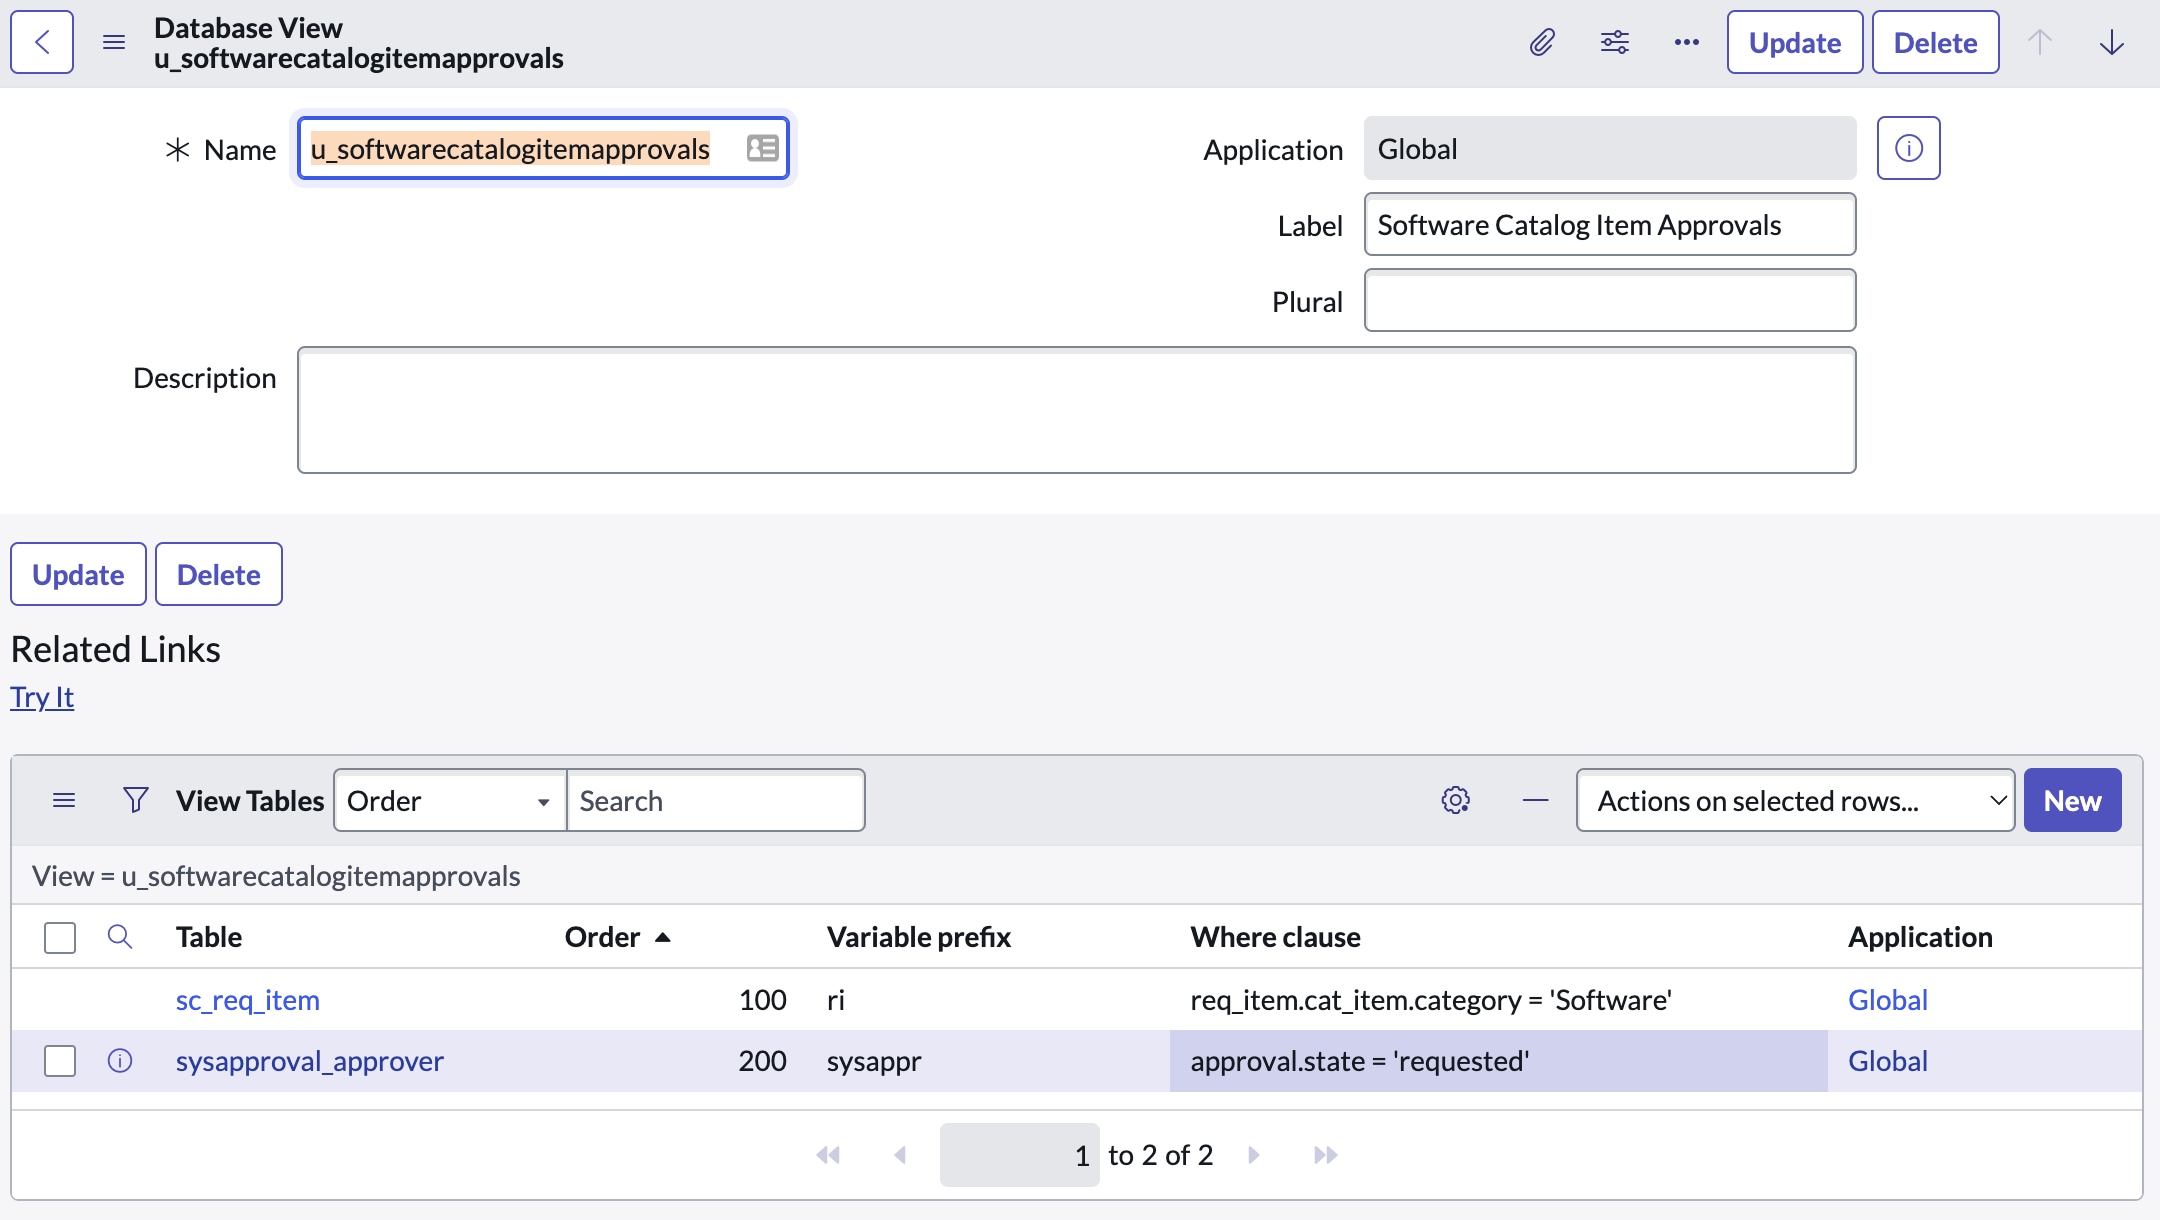
Task: Jump to last page of list
Action: (1325, 1155)
